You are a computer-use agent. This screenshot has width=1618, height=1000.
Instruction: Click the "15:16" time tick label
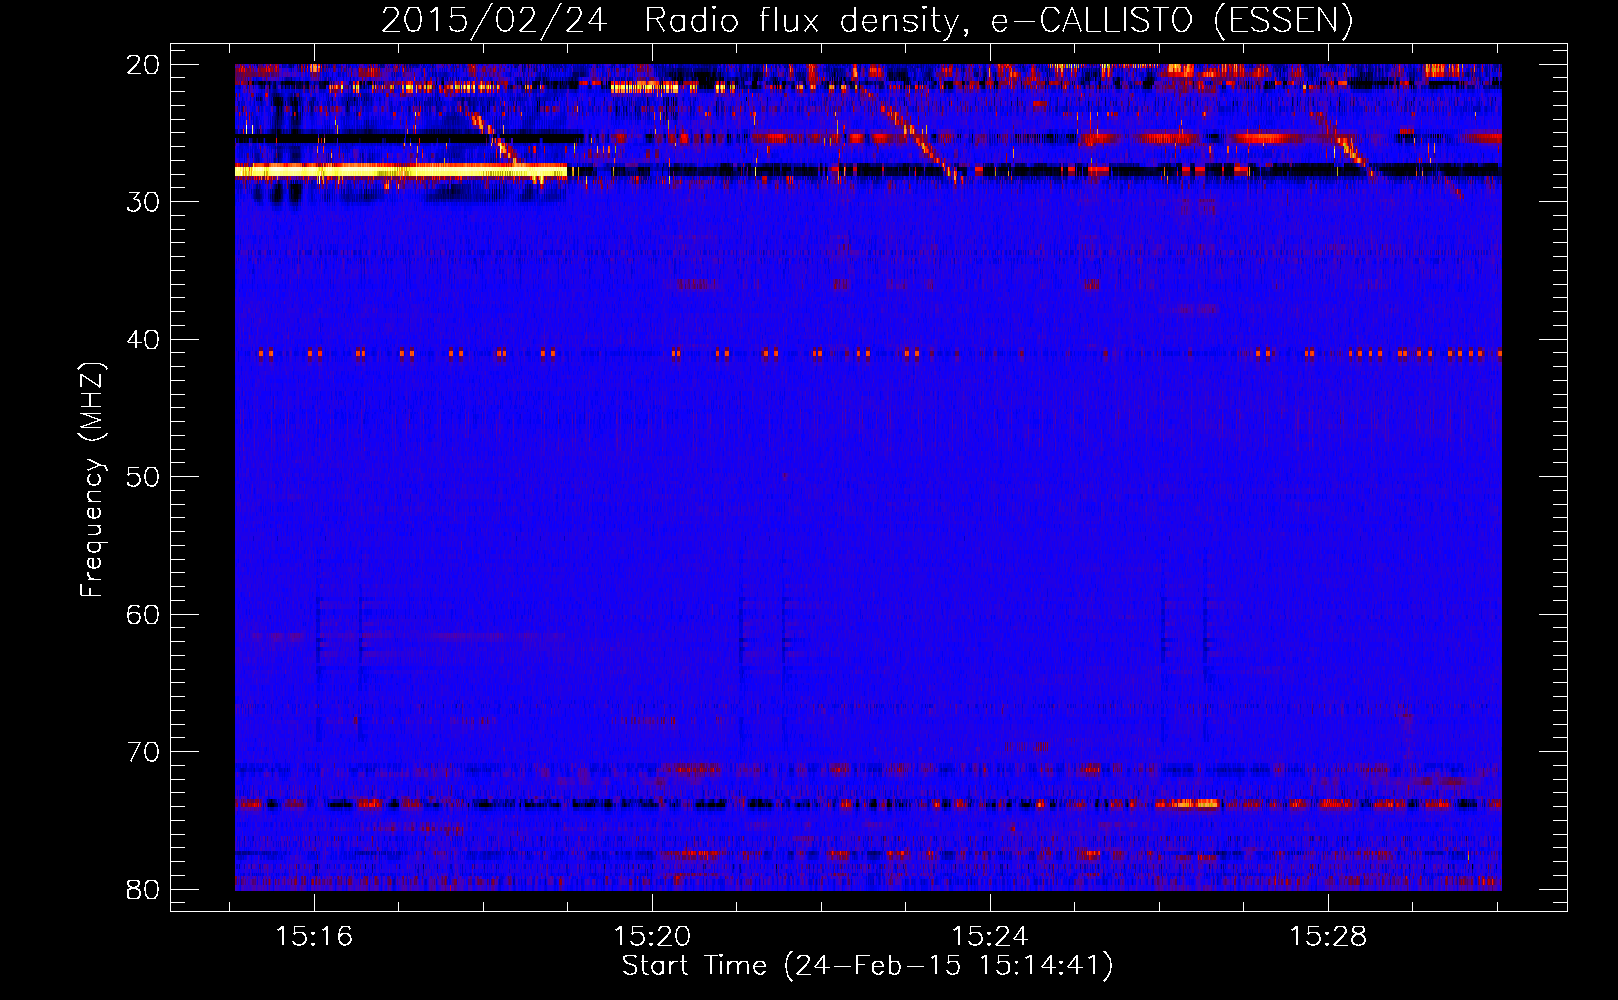[x=315, y=937]
